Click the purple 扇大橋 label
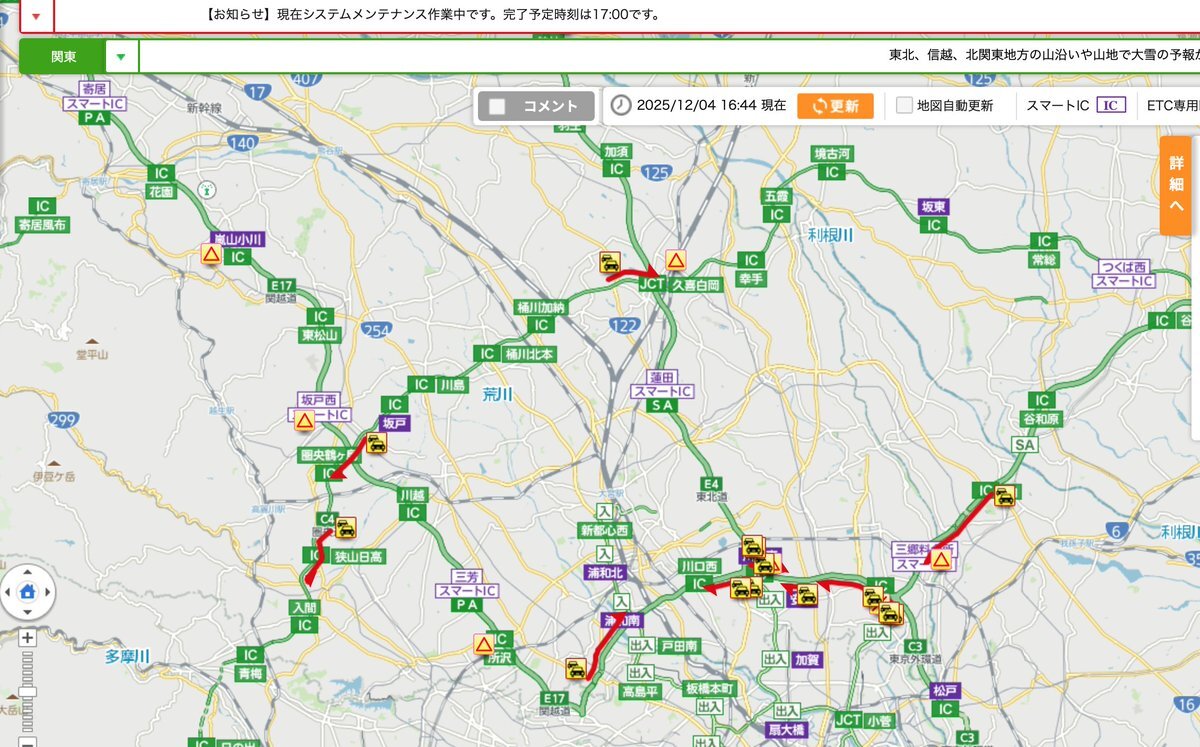 [786, 729]
